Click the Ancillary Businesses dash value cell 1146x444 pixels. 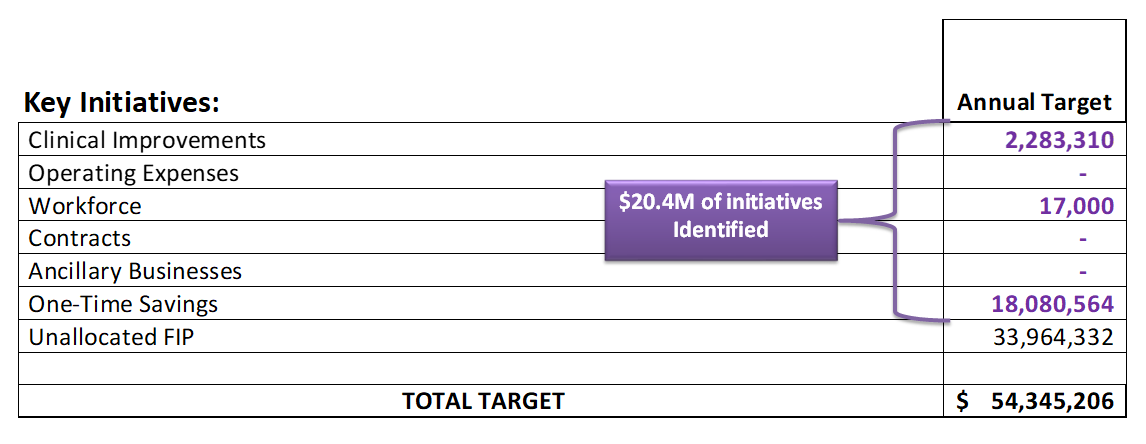(1034, 271)
